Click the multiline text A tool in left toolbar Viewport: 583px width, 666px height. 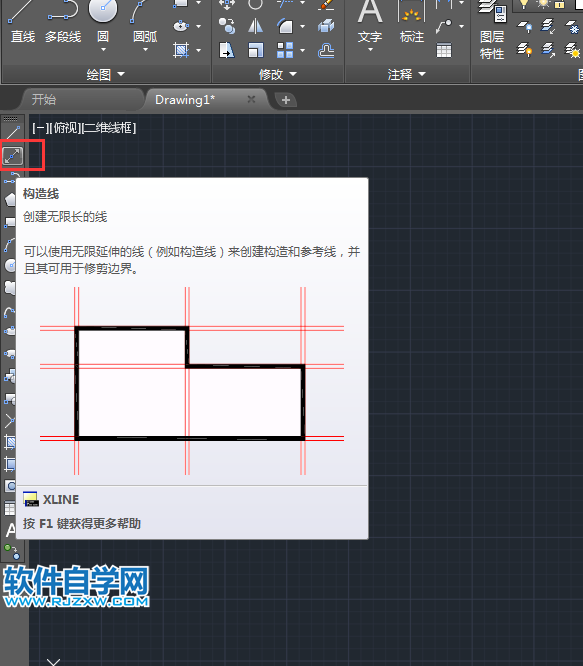coord(10,530)
